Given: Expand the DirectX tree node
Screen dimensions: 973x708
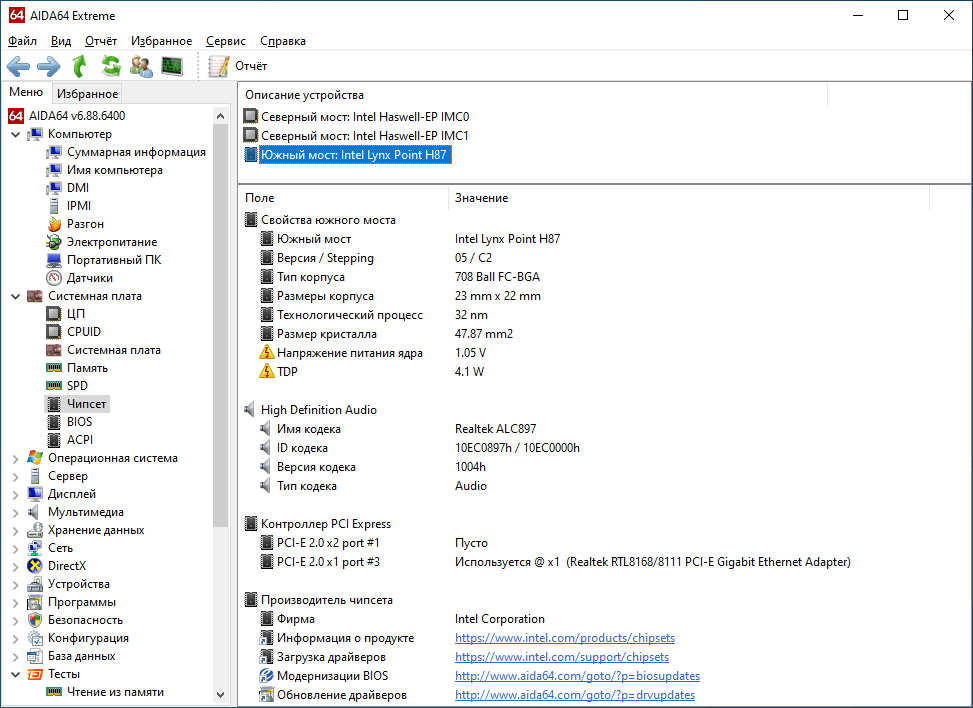Looking at the screenshot, I should (x=16, y=566).
